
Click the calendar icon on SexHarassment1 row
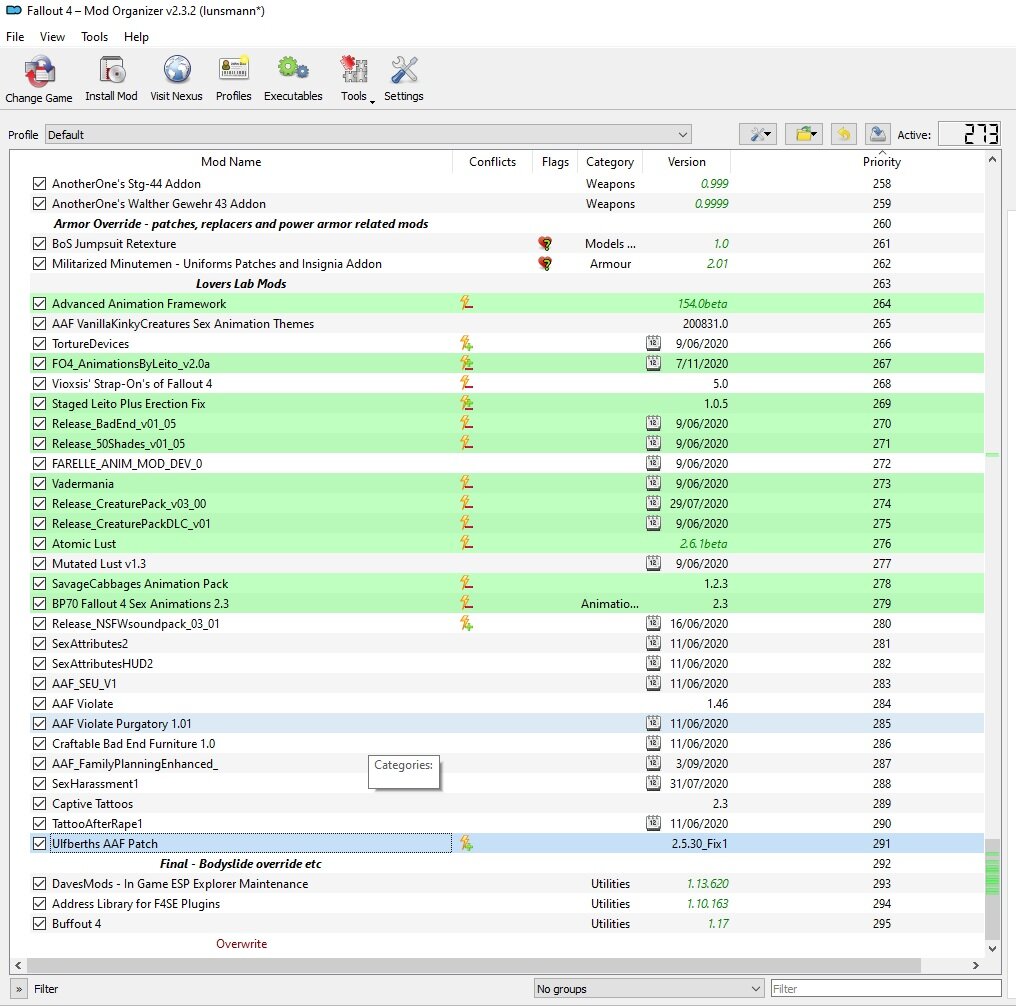tap(653, 783)
